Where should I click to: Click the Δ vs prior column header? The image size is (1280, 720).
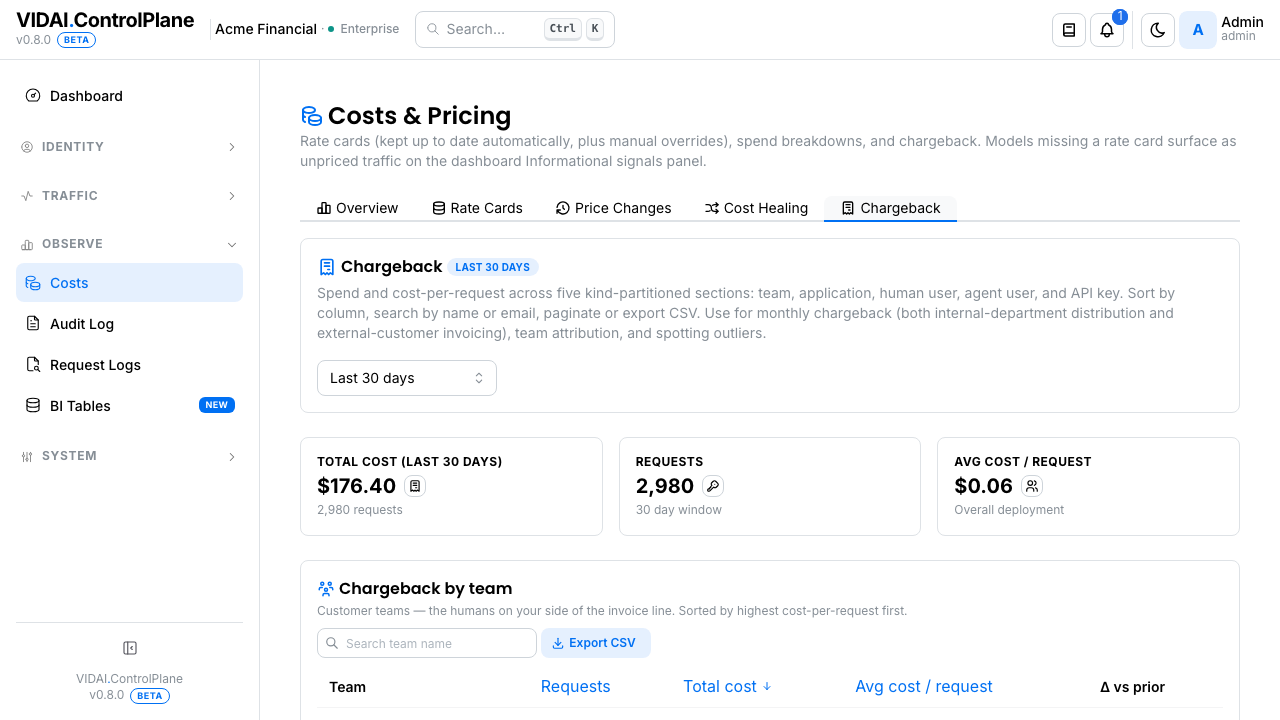(x=1132, y=687)
